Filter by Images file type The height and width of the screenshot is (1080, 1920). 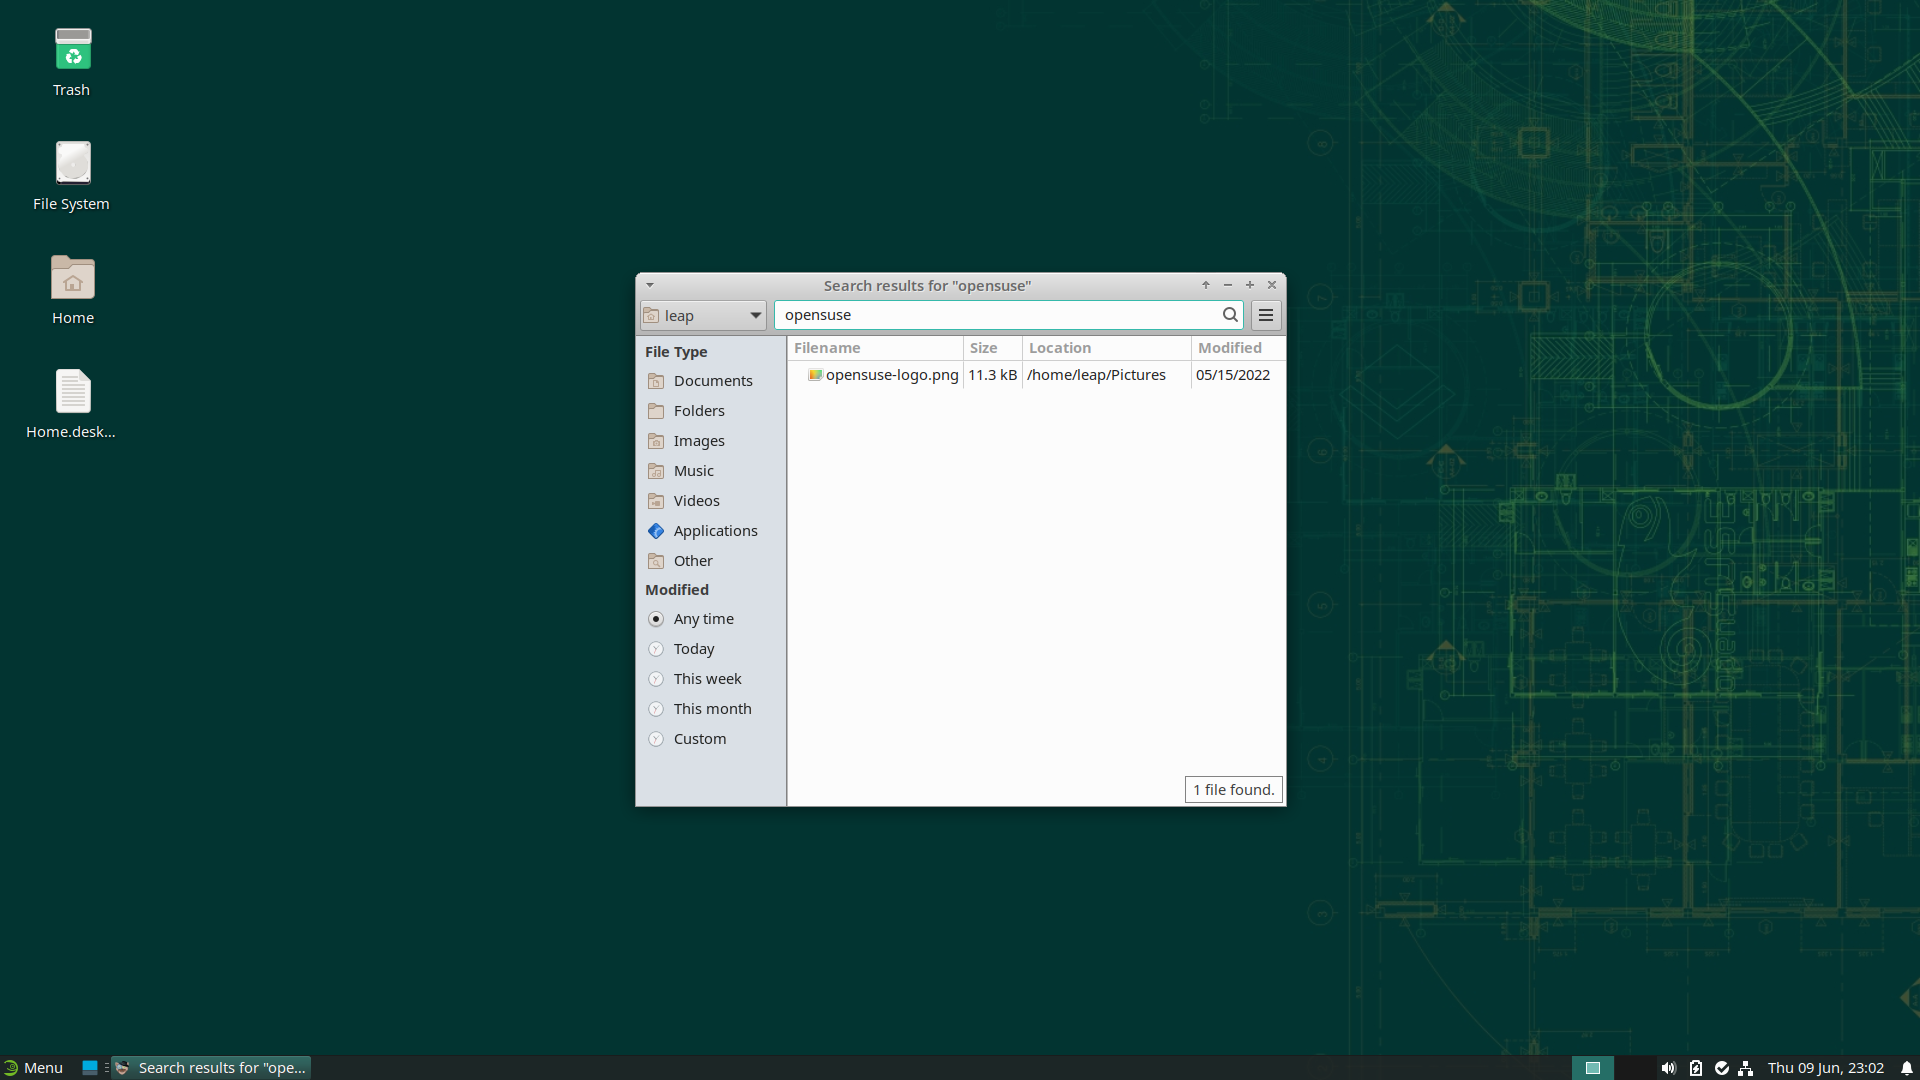pyautogui.click(x=698, y=441)
